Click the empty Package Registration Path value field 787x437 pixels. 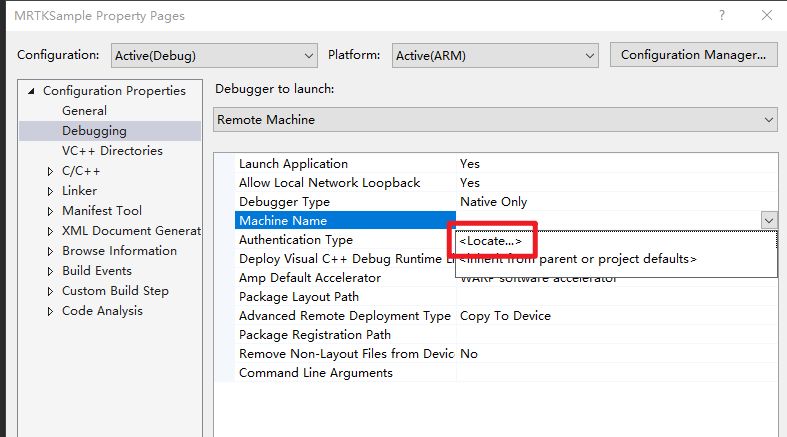pyautogui.click(x=617, y=335)
